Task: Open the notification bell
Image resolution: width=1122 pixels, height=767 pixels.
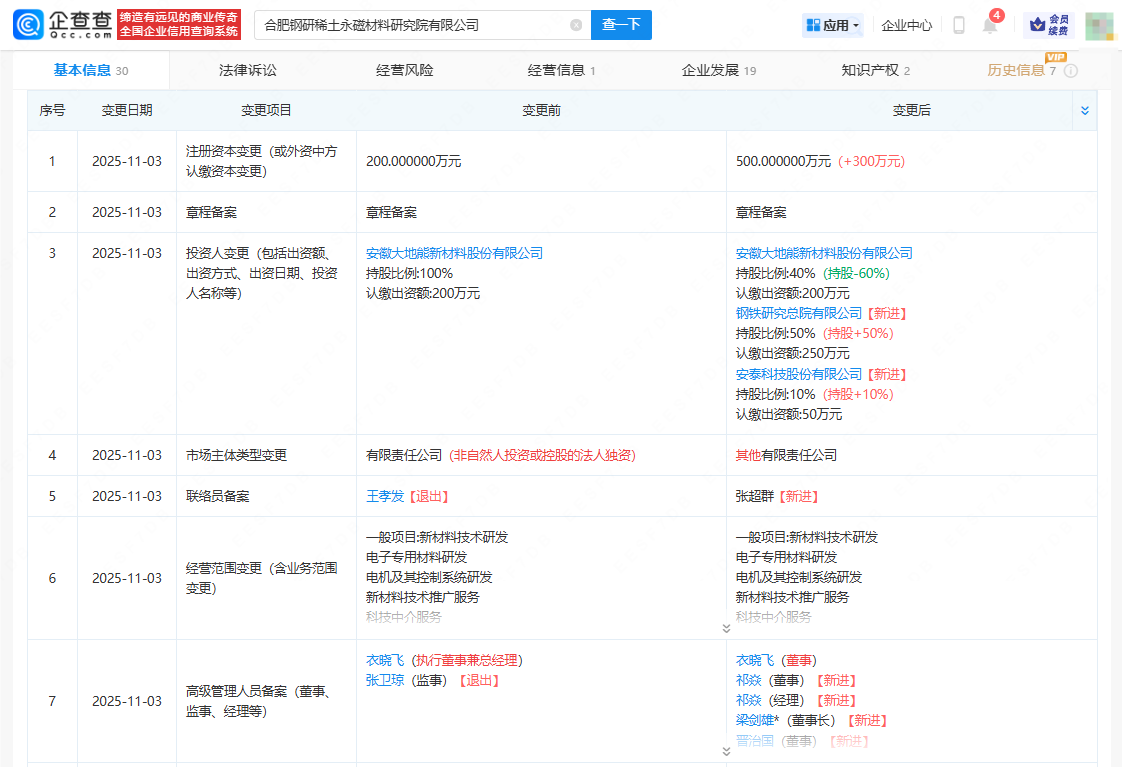Action: pos(989,26)
